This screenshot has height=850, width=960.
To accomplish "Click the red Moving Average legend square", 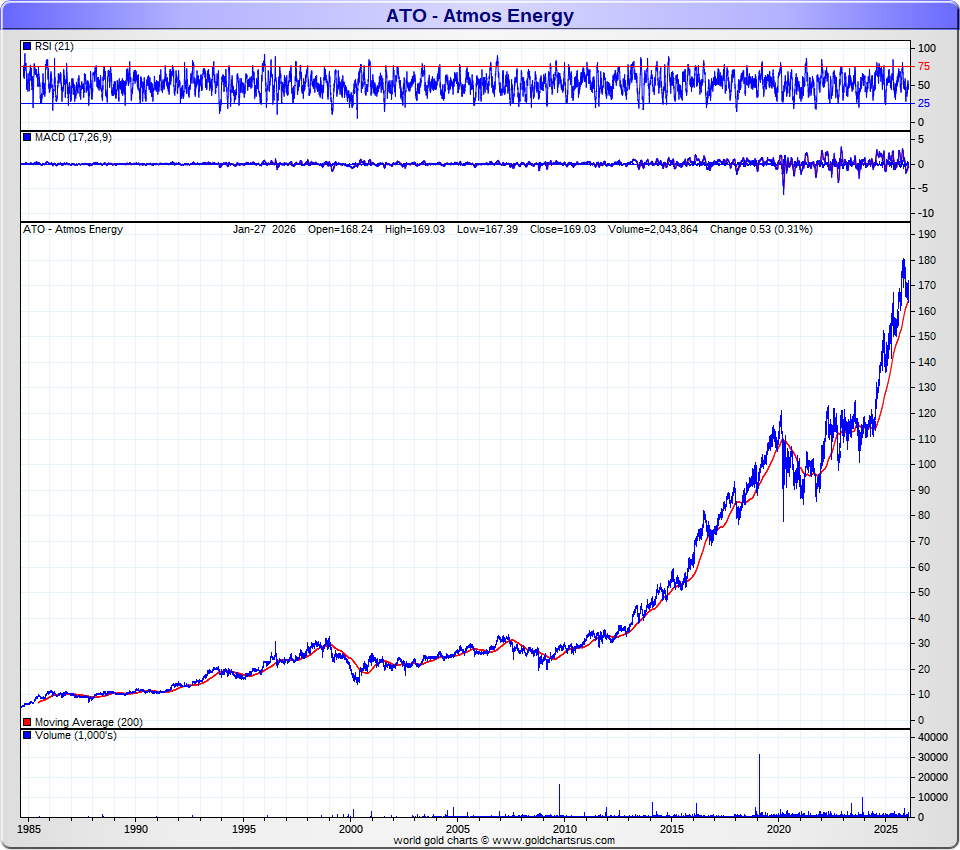I will (27, 722).
